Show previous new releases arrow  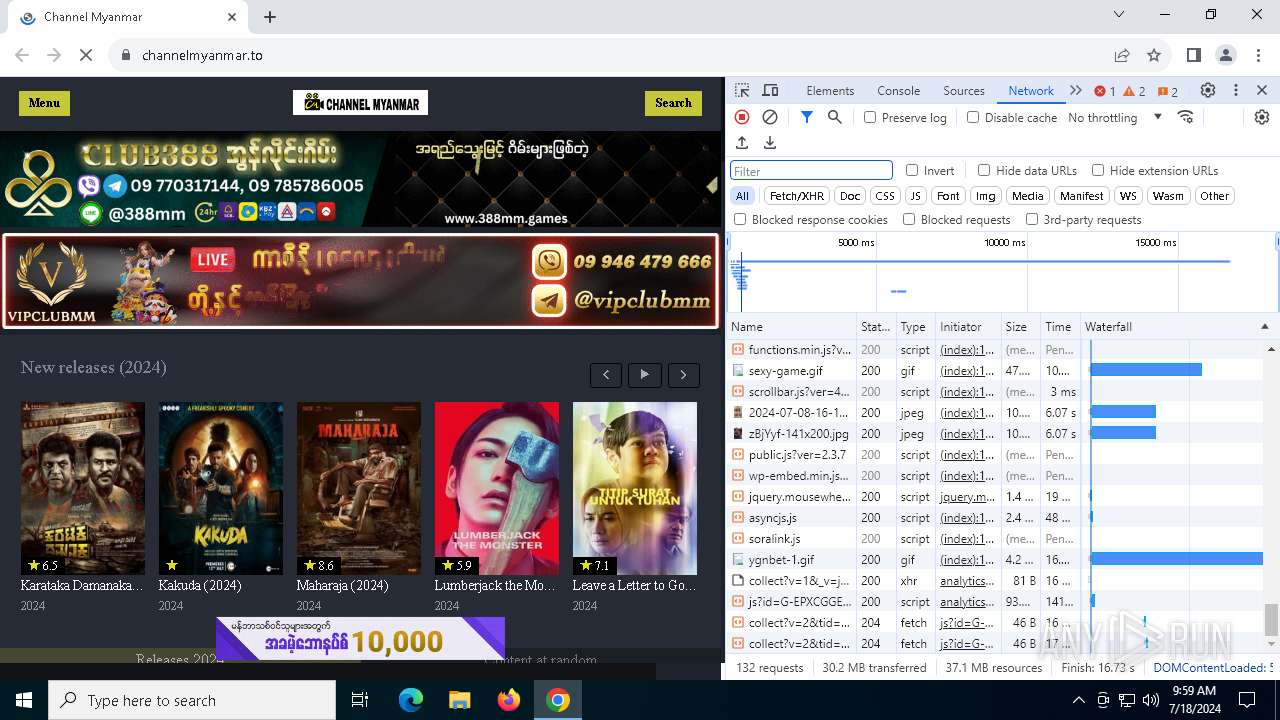pyautogui.click(x=606, y=375)
